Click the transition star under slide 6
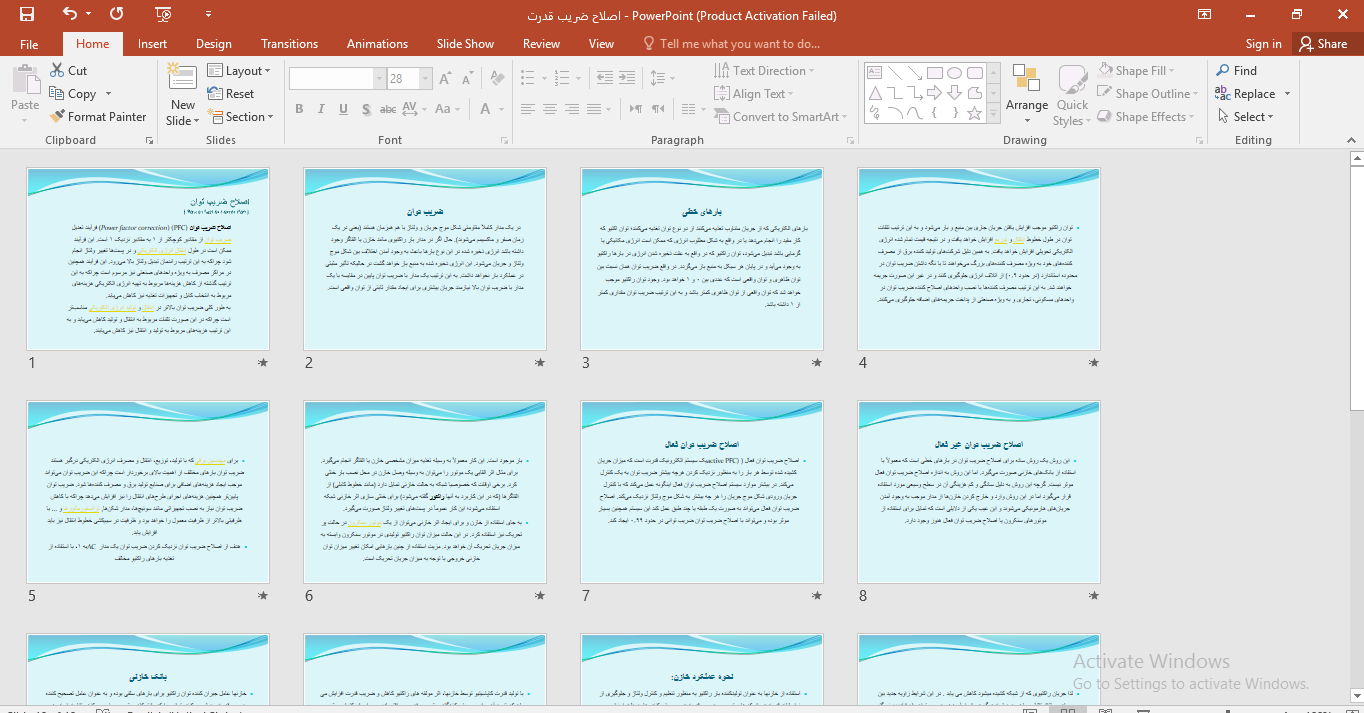 click(540, 595)
